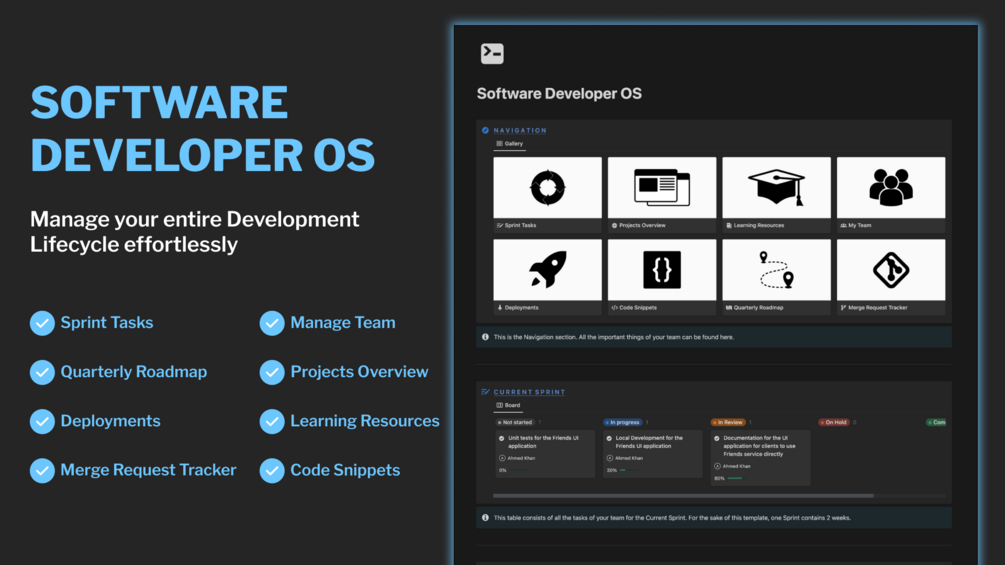Open the My Team people icon card
1005x565 pixels.
tap(891, 188)
